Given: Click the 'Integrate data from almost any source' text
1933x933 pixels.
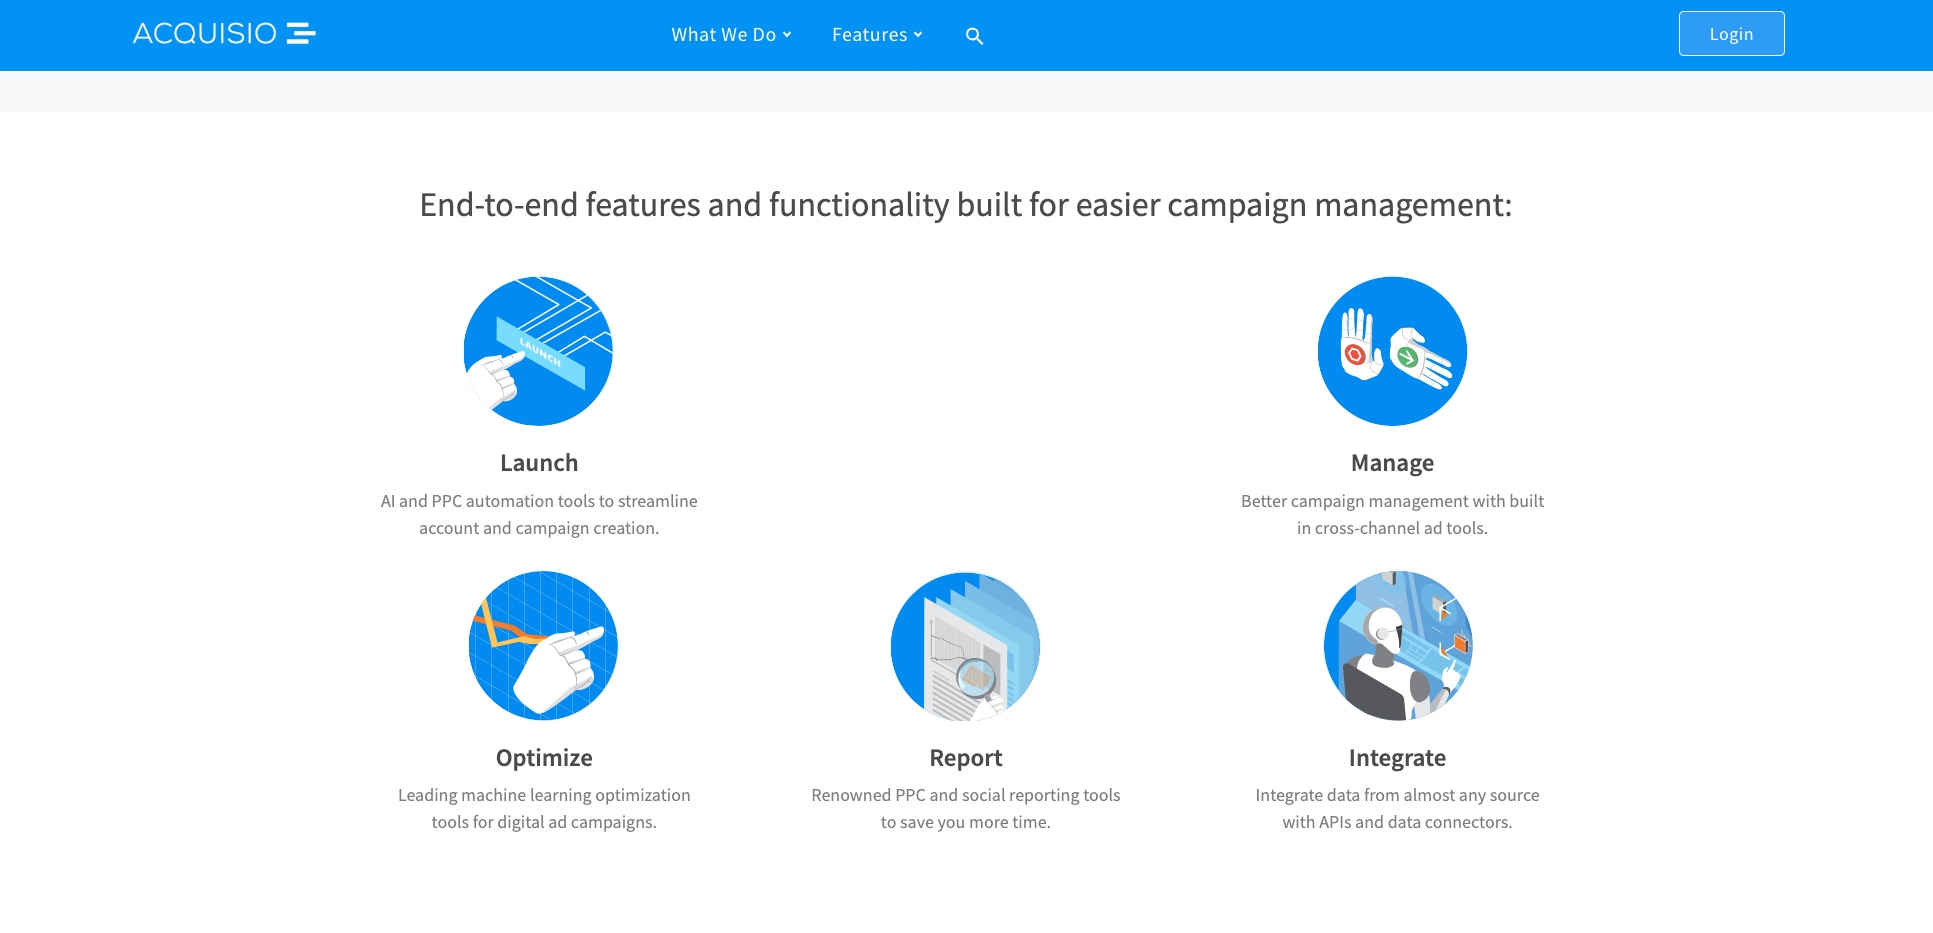Looking at the screenshot, I should tap(1397, 808).
